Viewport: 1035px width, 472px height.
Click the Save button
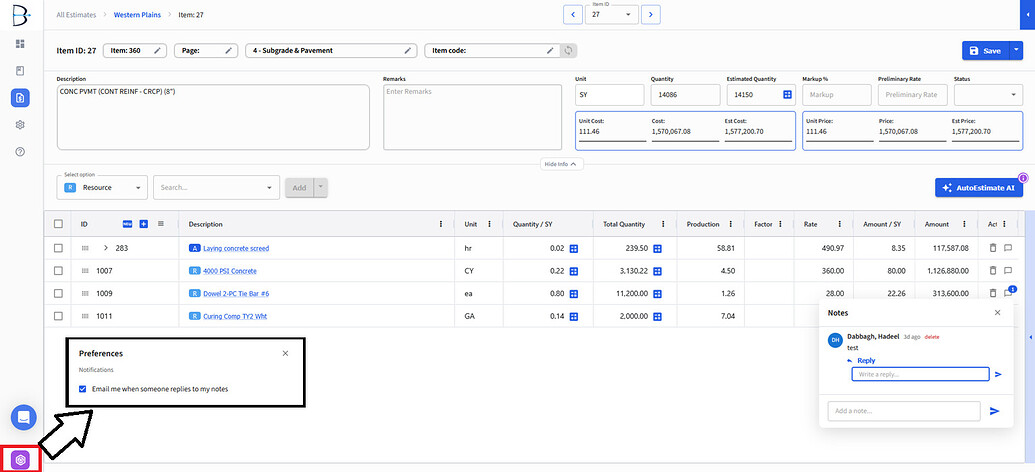(986, 51)
